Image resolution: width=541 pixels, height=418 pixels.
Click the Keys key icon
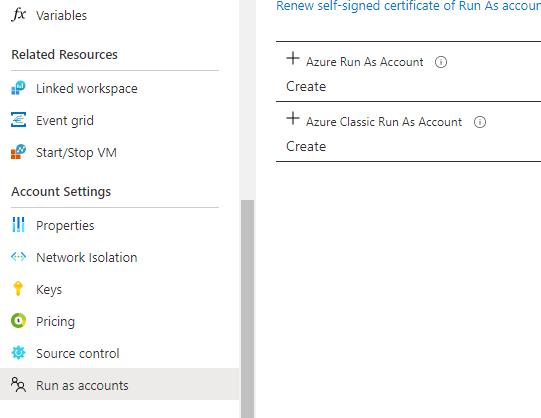click(x=18, y=288)
